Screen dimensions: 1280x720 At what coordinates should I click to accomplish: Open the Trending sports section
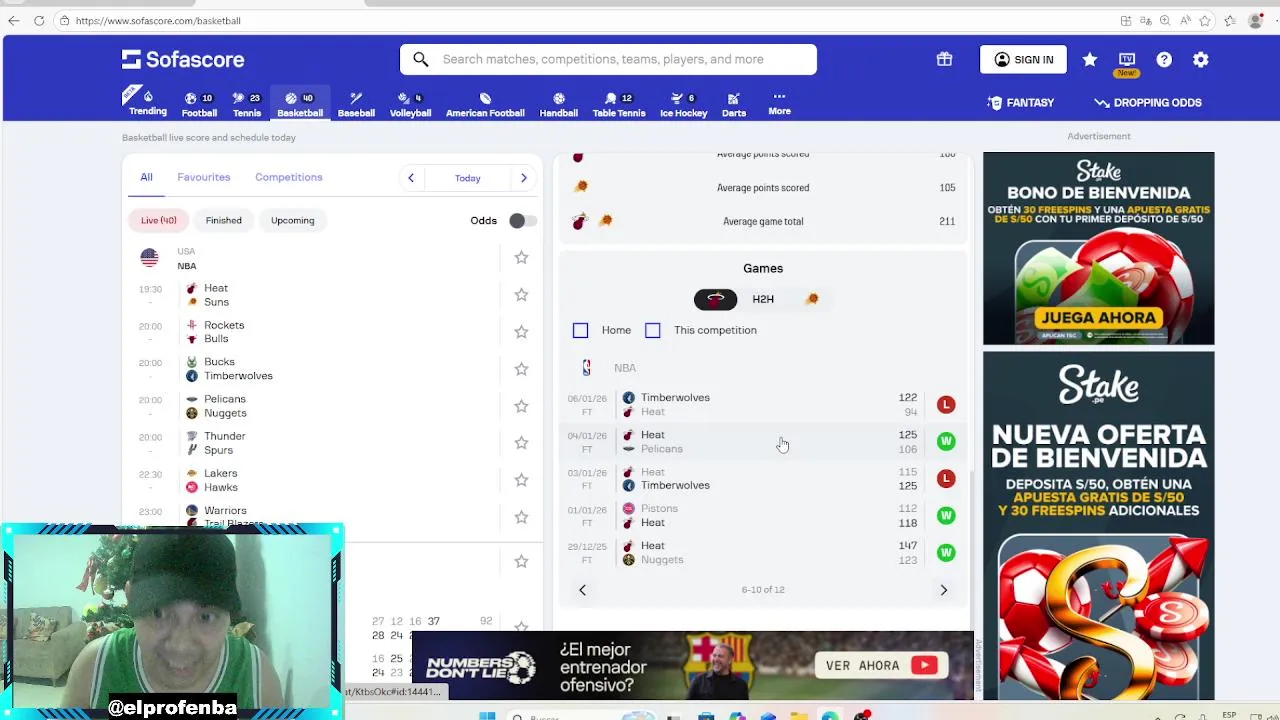click(x=147, y=103)
